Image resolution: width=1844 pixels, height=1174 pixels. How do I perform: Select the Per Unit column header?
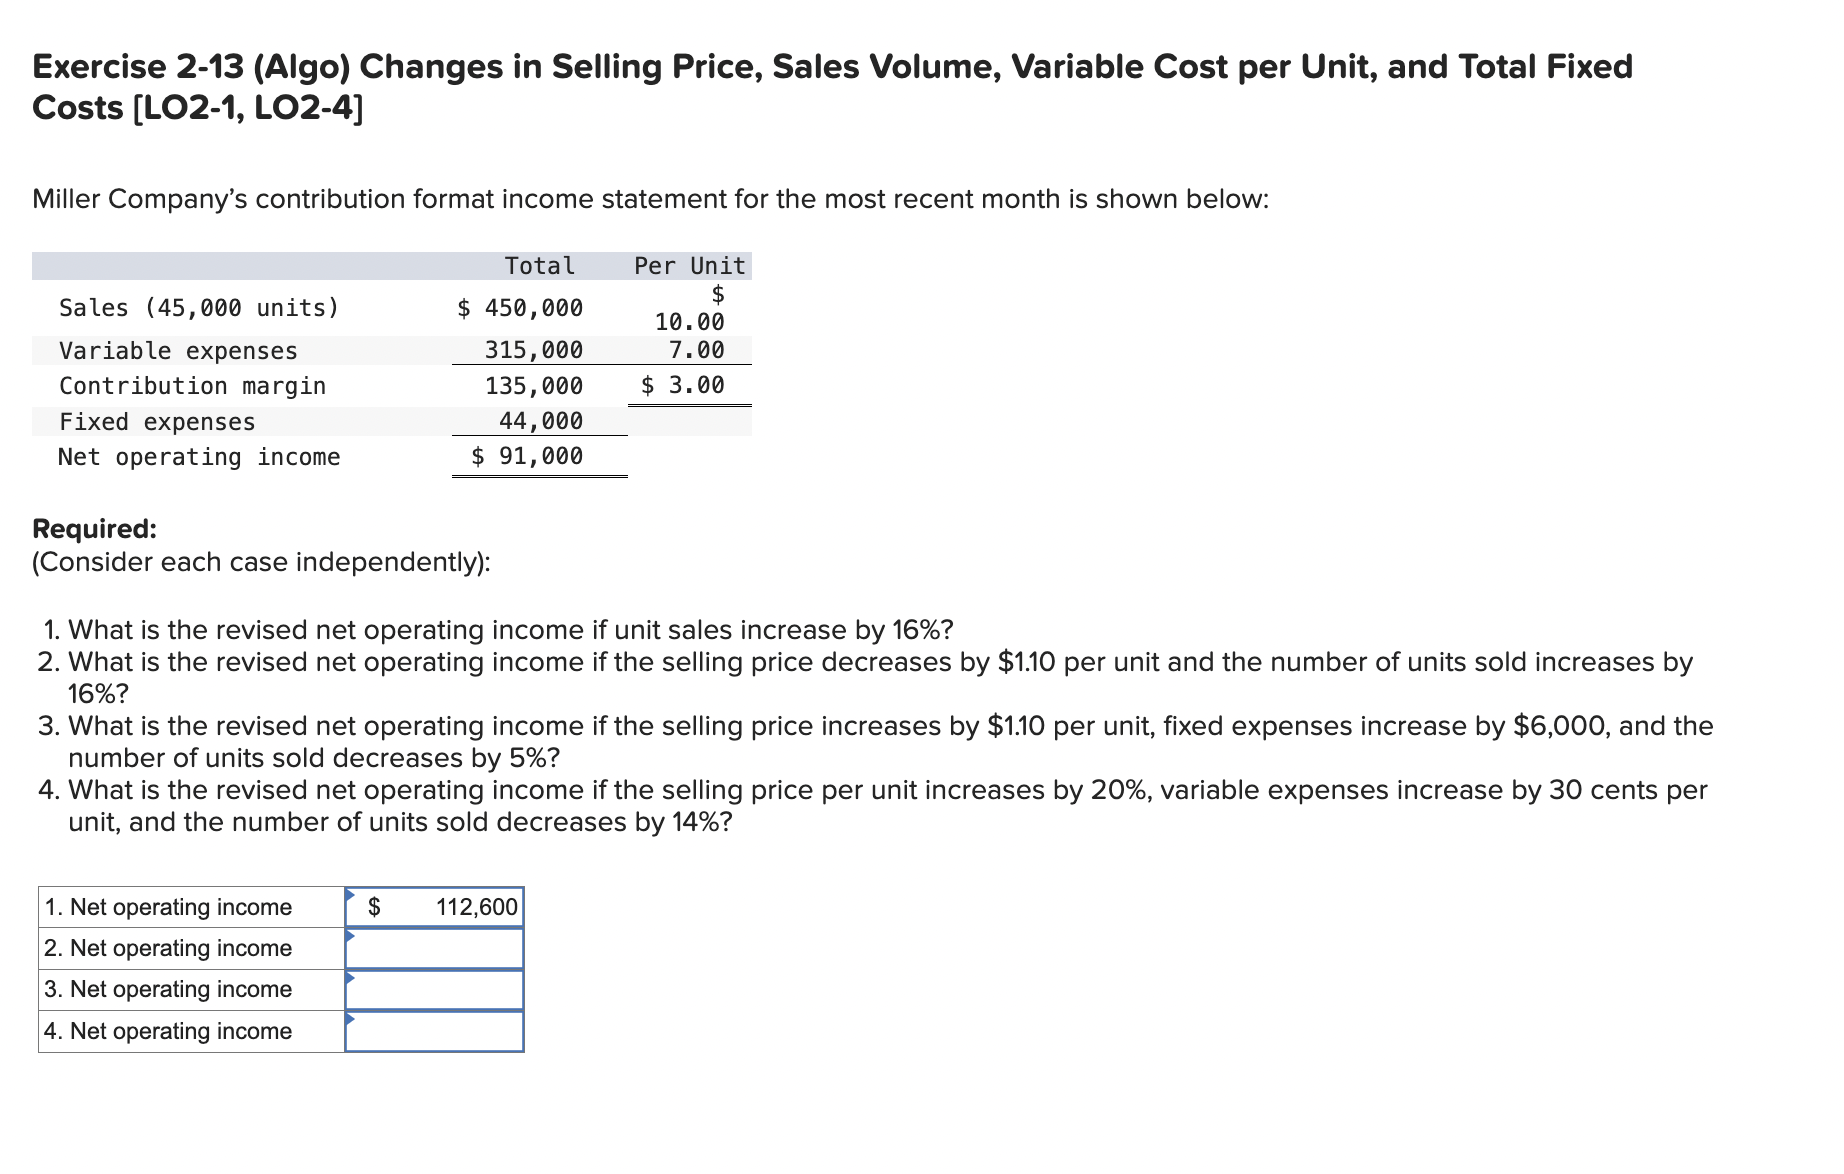[x=689, y=266]
